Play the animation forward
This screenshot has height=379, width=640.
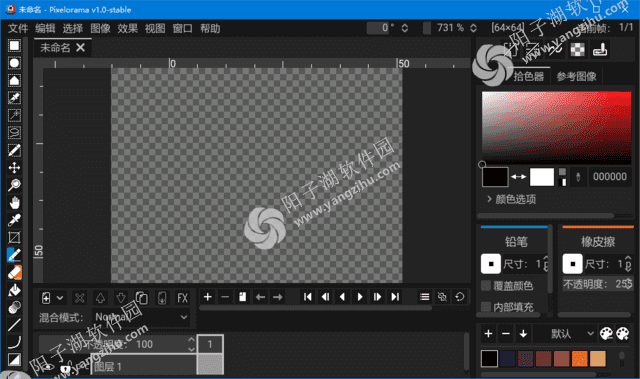point(360,297)
